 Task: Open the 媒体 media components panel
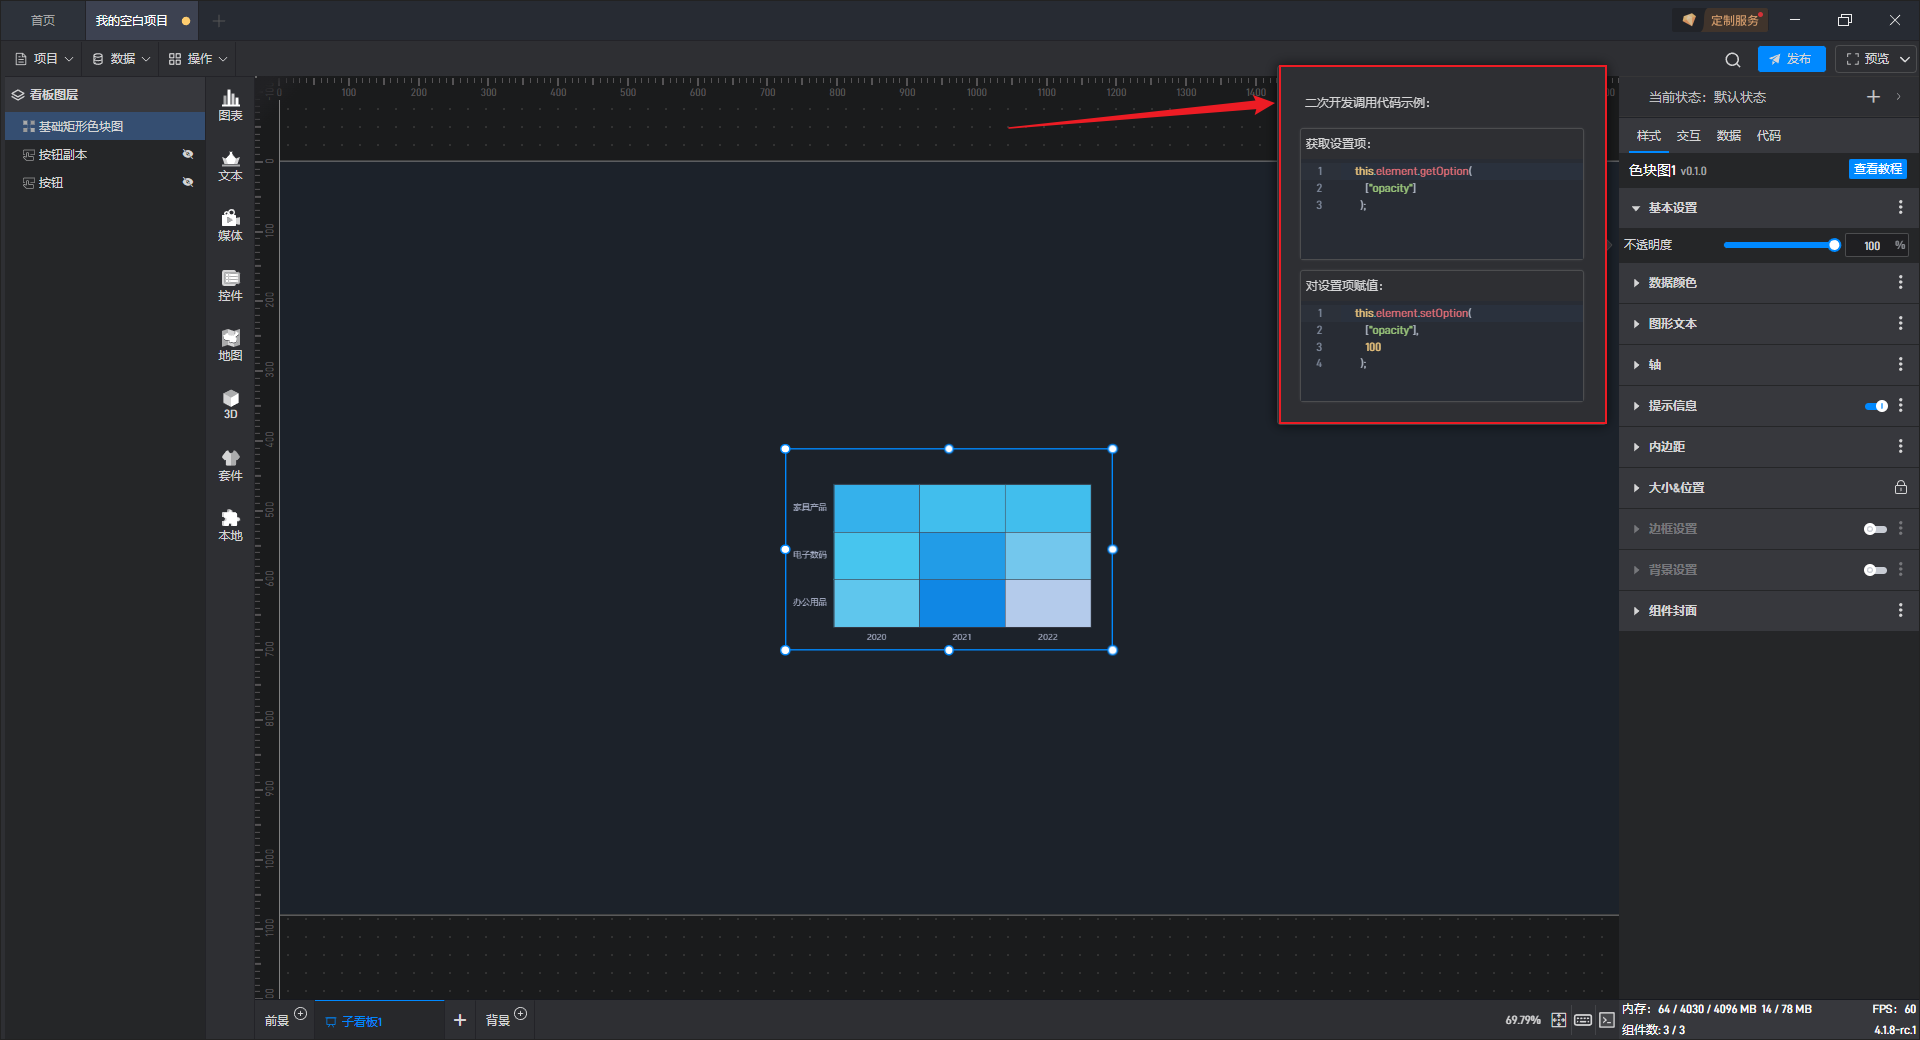point(230,225)
